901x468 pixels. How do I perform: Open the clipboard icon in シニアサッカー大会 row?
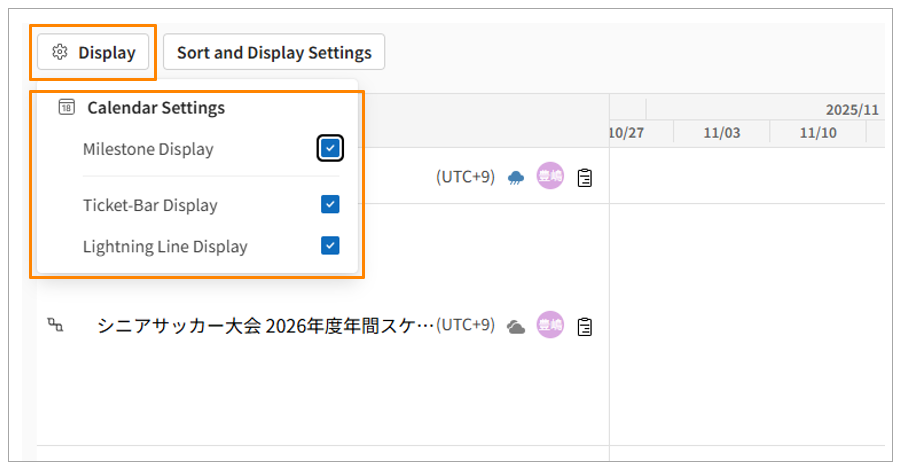pos(585,326)
